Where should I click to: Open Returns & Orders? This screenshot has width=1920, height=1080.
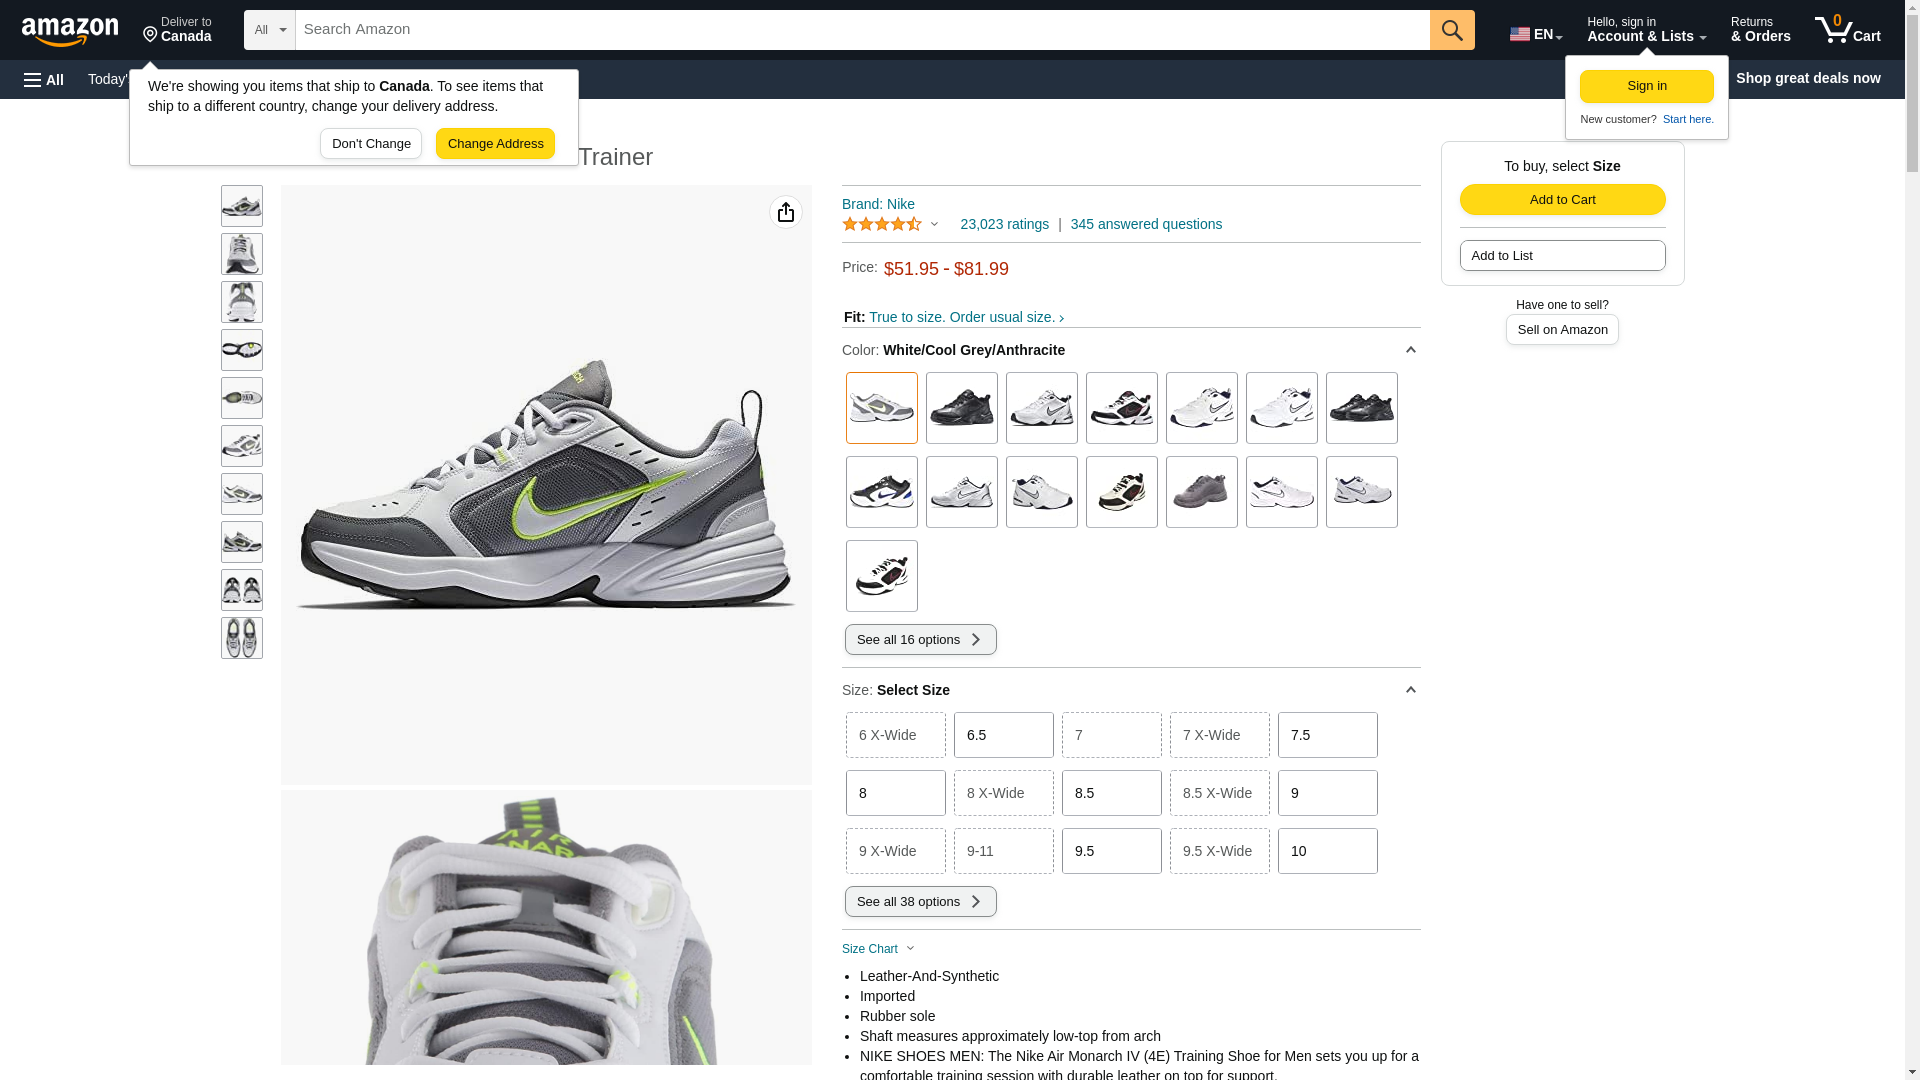tap(1760, 30)
